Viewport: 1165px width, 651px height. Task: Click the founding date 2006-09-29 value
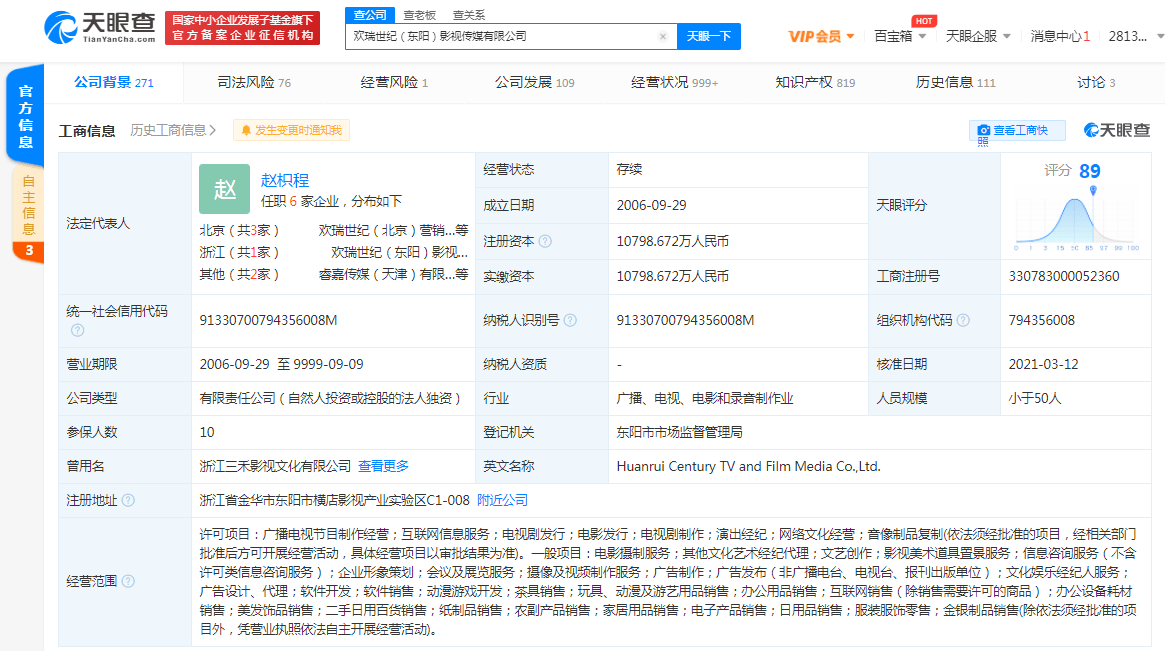652,205
